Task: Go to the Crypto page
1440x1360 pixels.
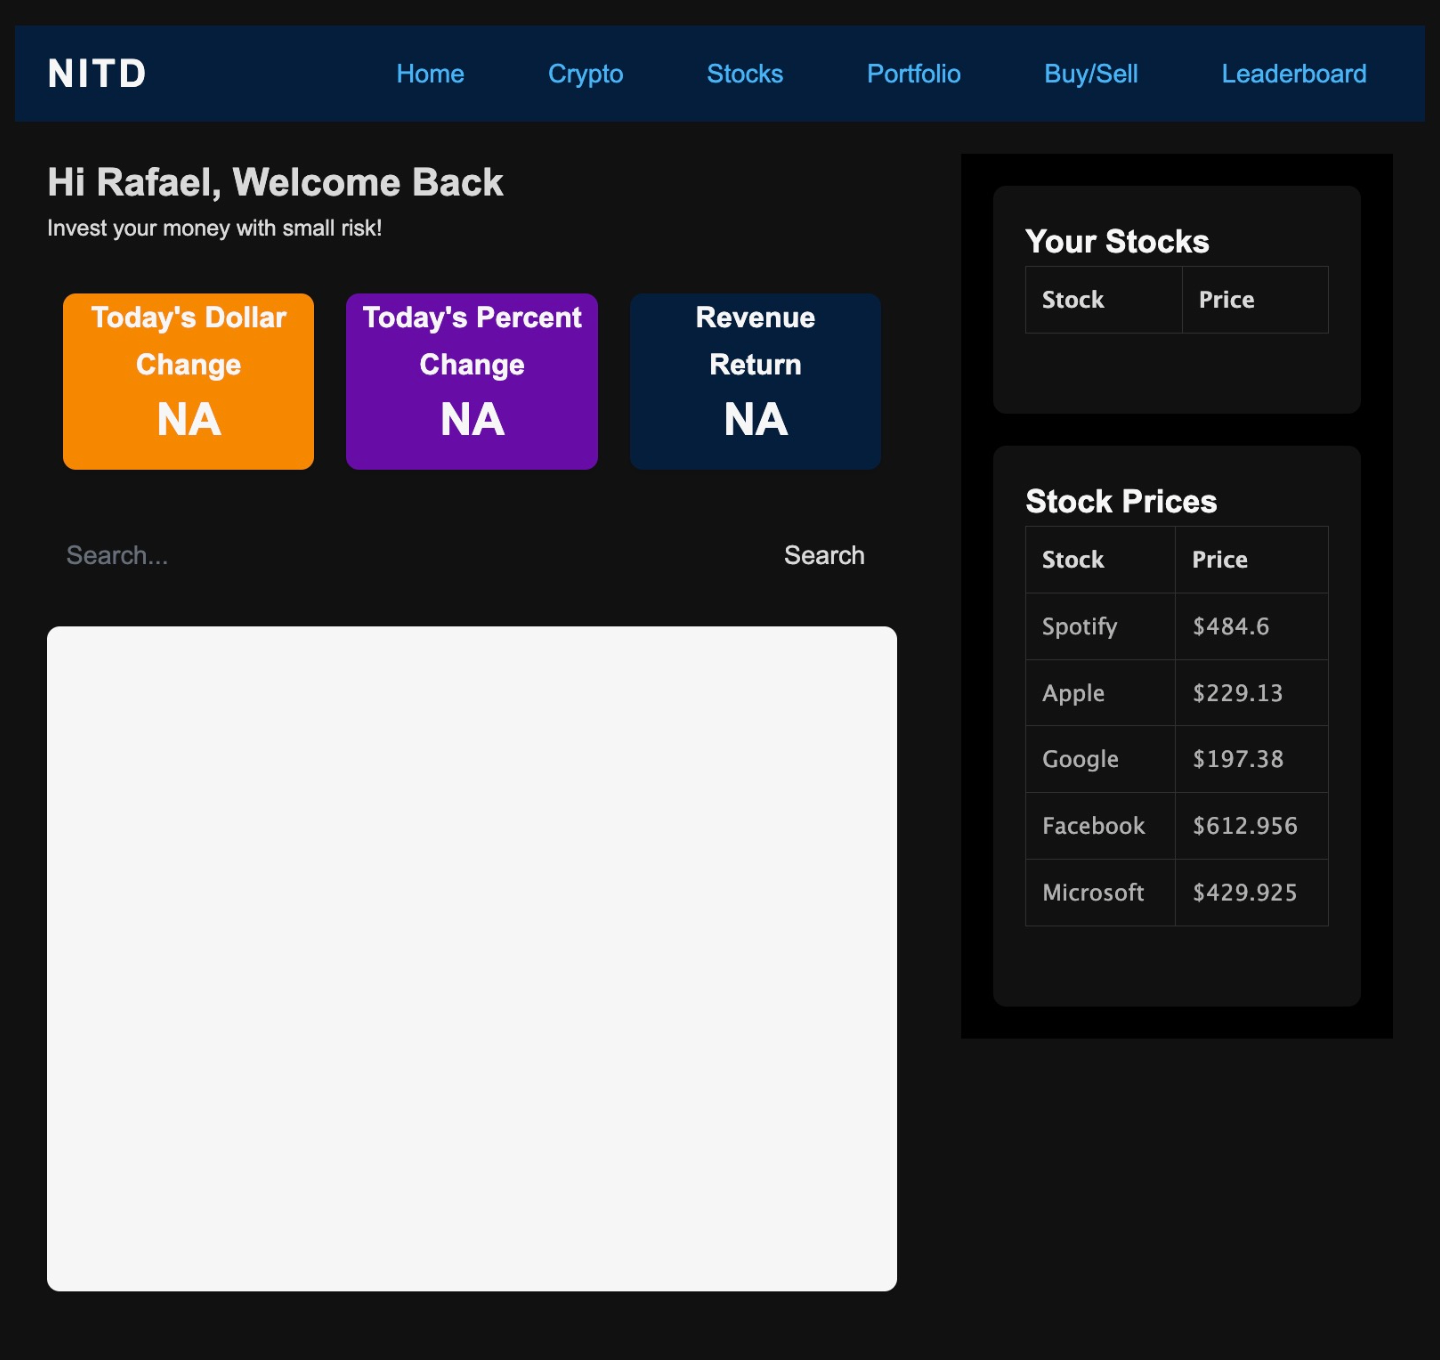Action: 585,74
